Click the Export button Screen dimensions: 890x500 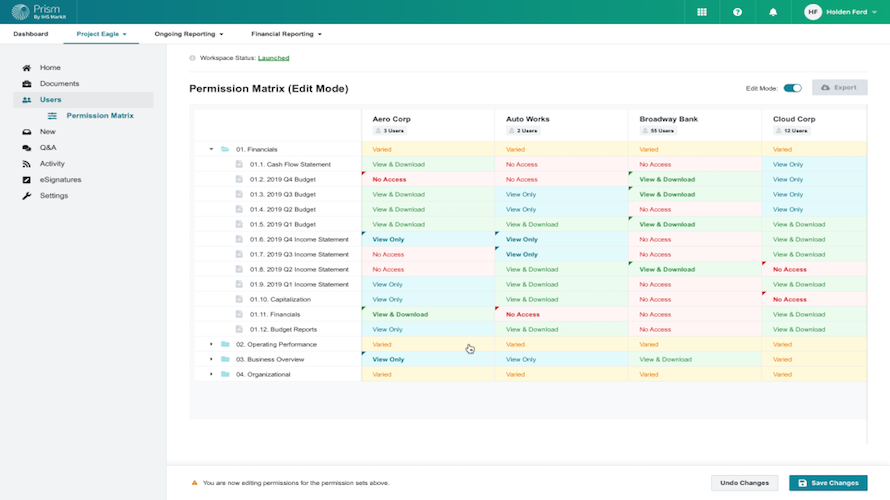click(839, 87)
